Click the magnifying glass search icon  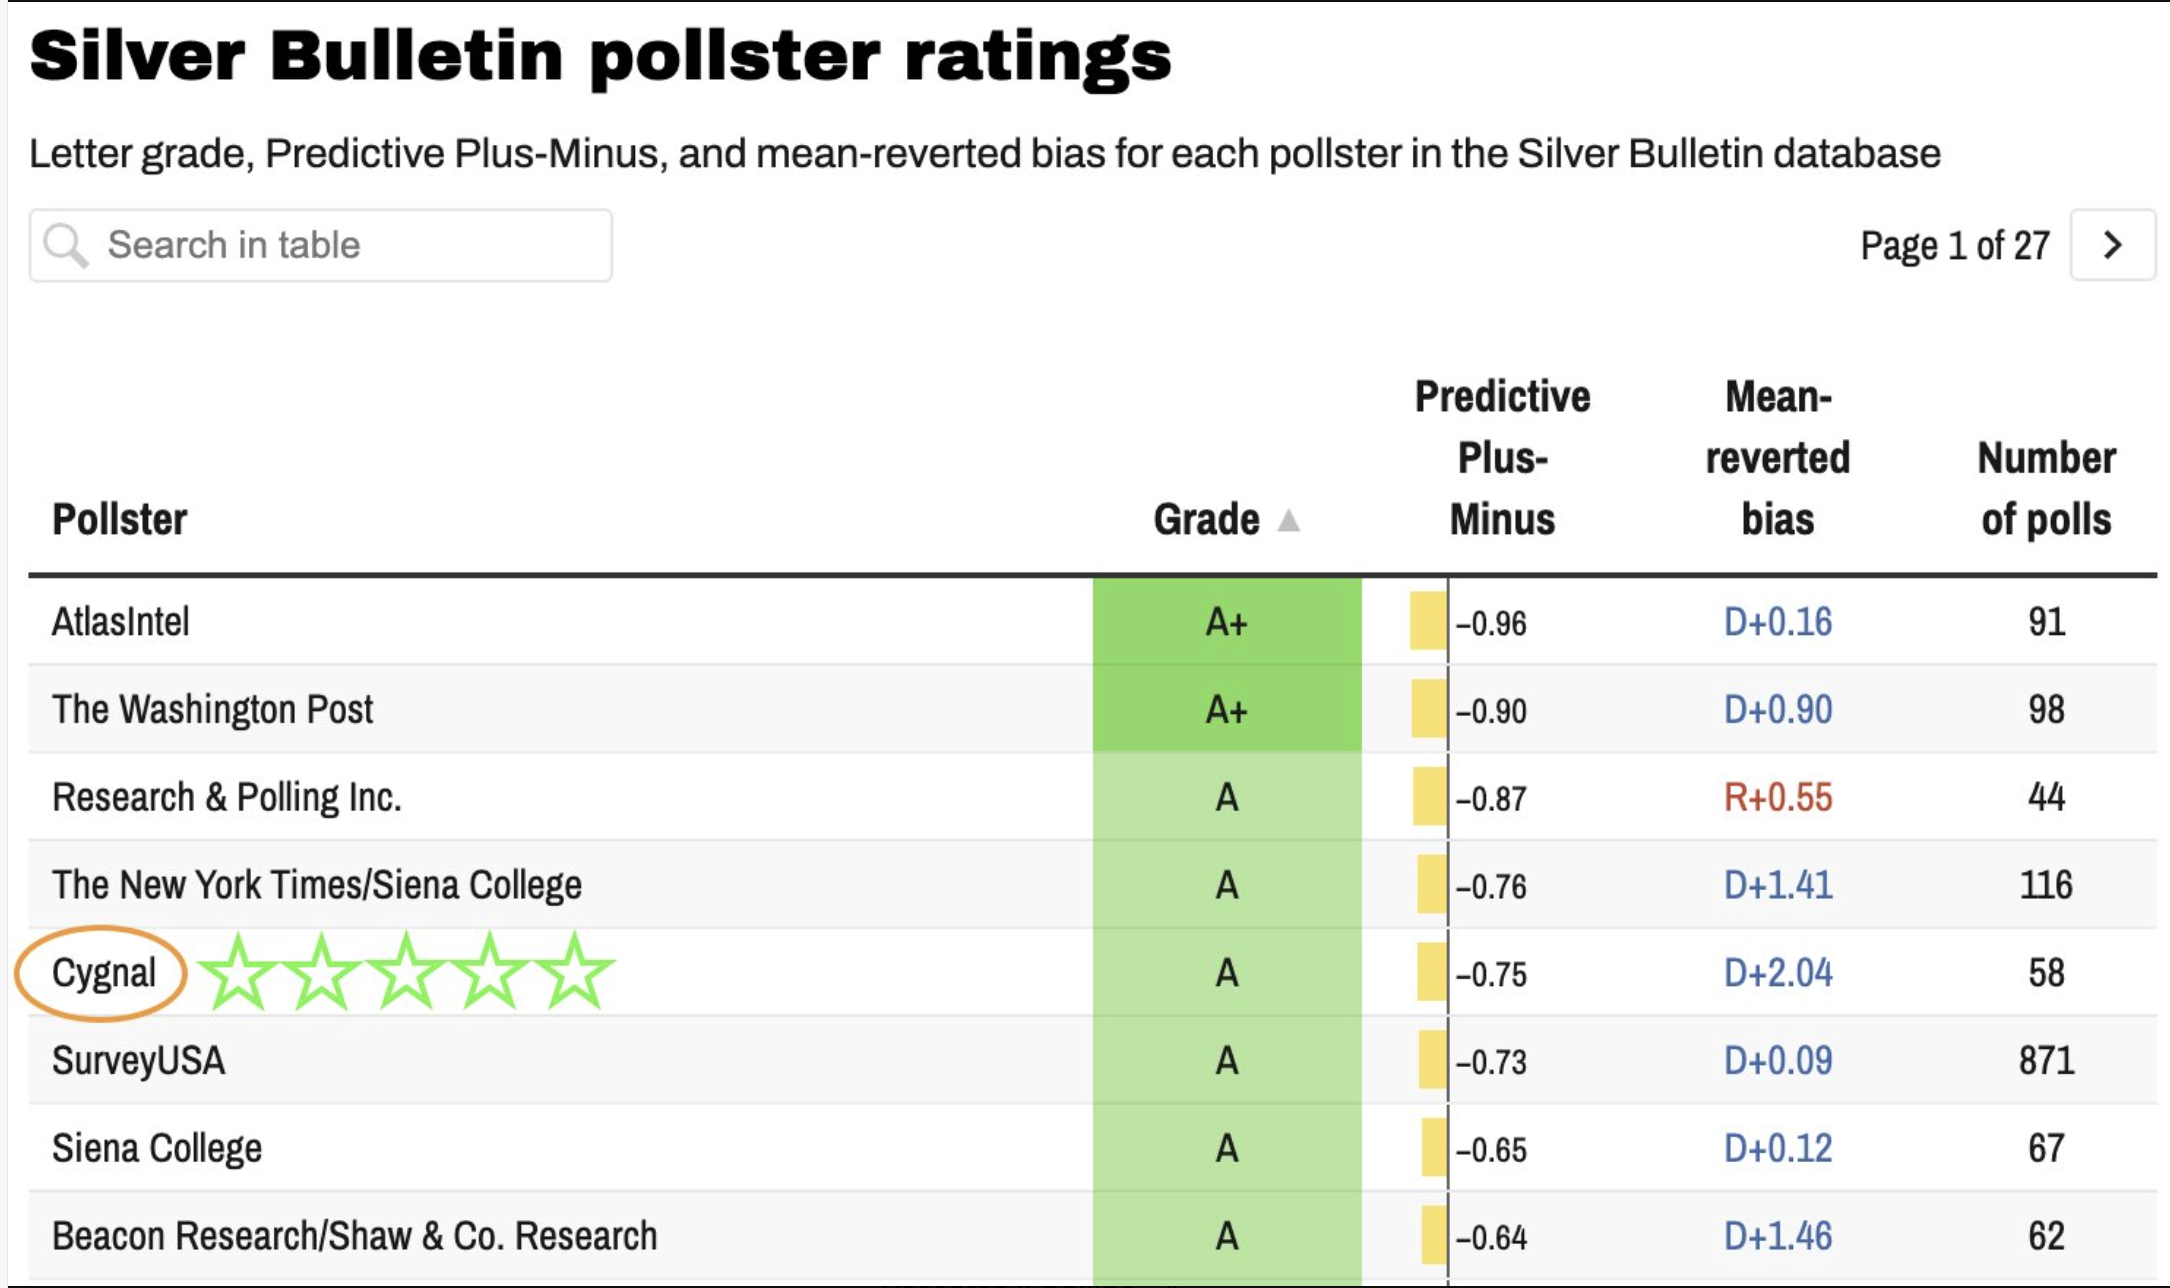pyautogui.click(x=66, y=246)
